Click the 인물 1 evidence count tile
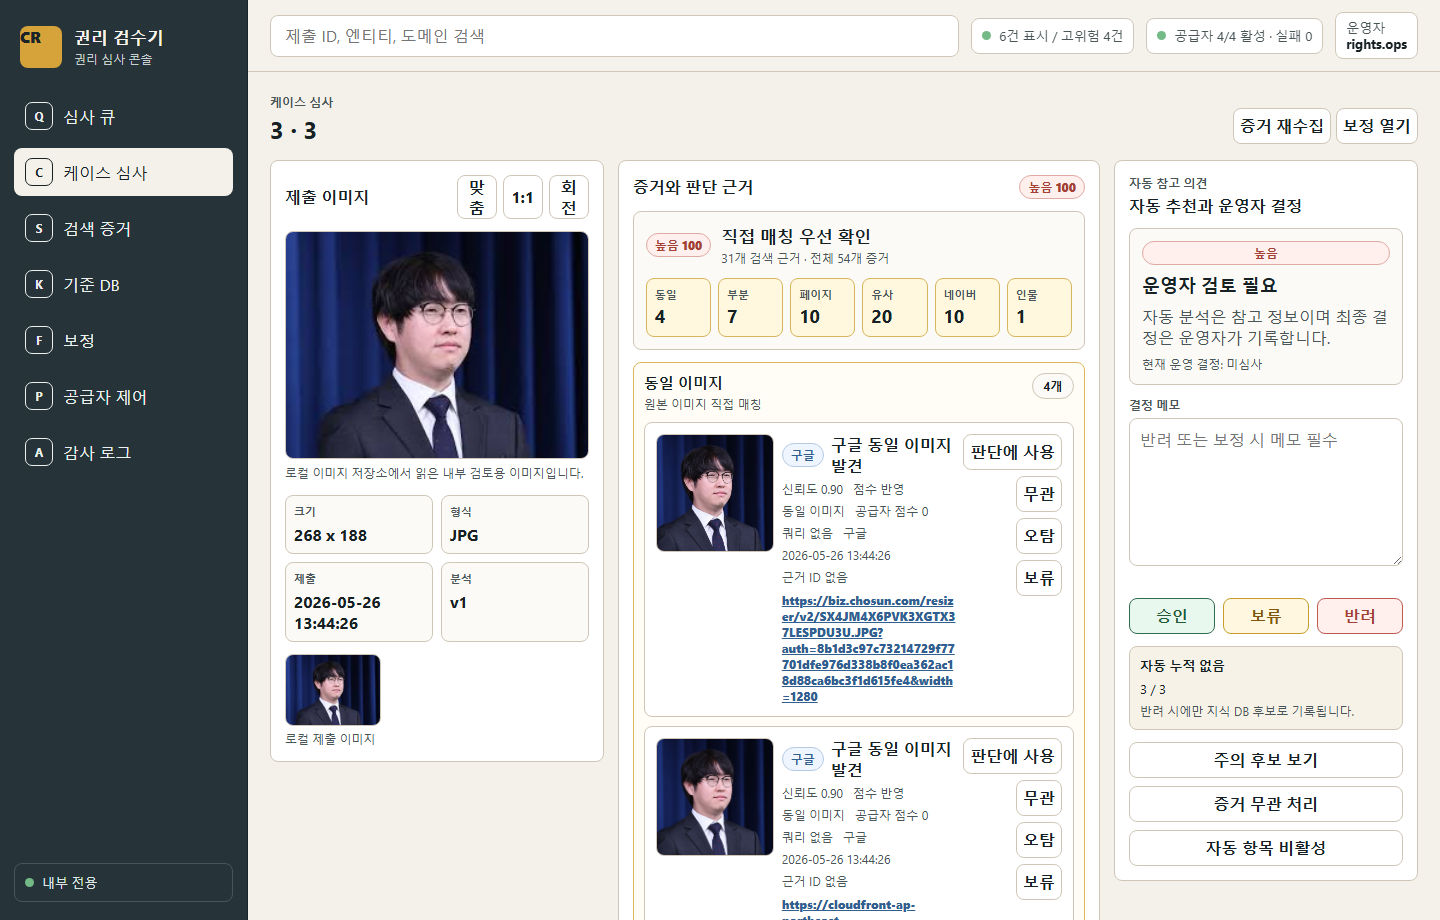Viewport: 1440px width, 920px height. pyautogui.click(x=1039, y=307)
